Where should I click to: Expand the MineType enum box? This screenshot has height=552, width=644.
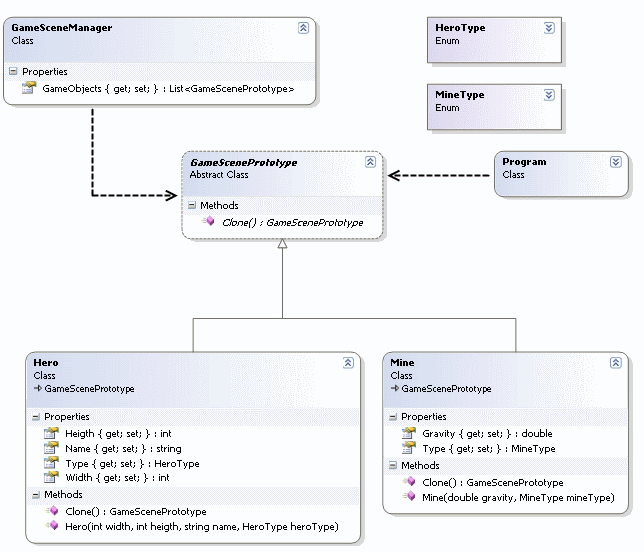(x=548, y=95)
